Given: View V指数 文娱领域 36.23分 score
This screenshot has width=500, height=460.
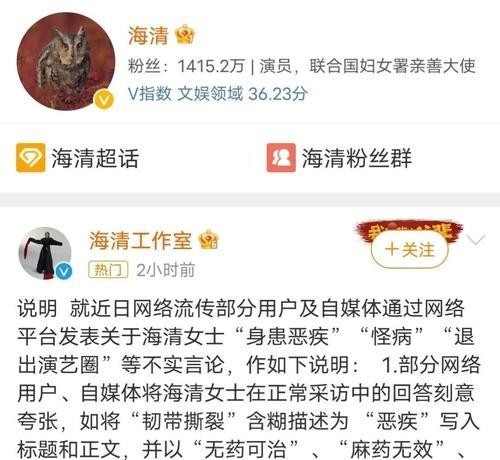Looking at the screenshot, I should (217, 94).
